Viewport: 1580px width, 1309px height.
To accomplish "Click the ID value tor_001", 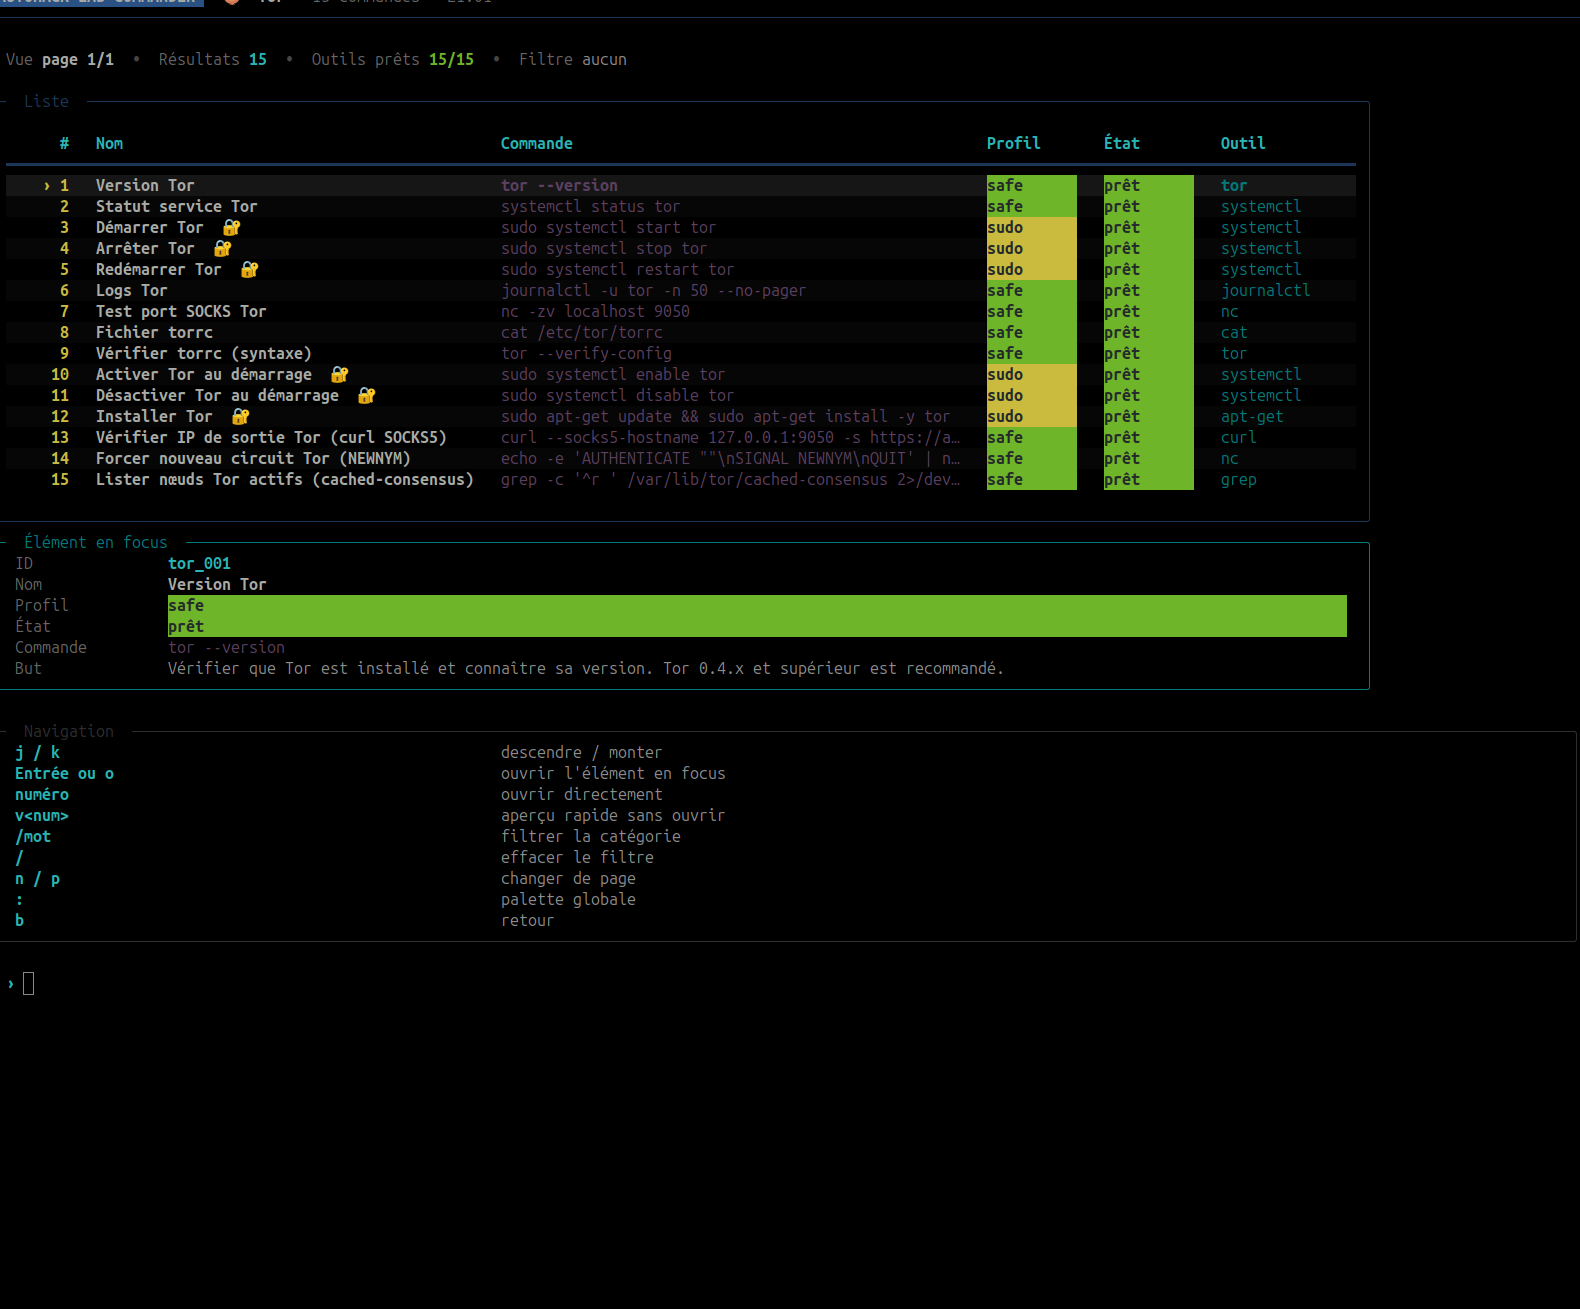I will (x=199, y=563).
